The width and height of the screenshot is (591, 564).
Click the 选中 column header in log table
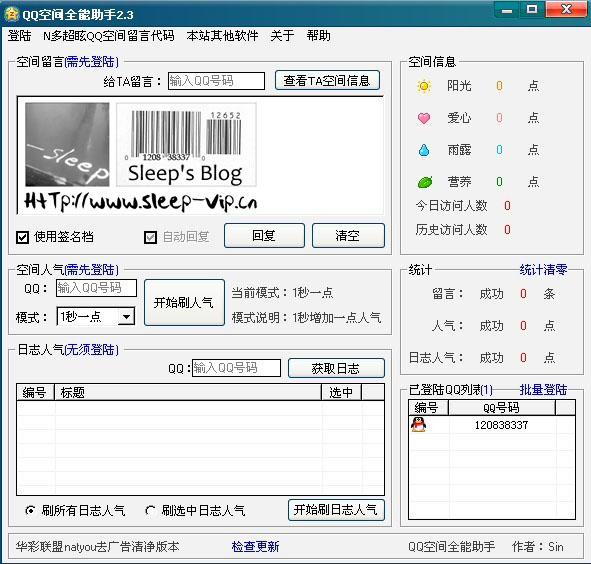[x=341, y=392]
